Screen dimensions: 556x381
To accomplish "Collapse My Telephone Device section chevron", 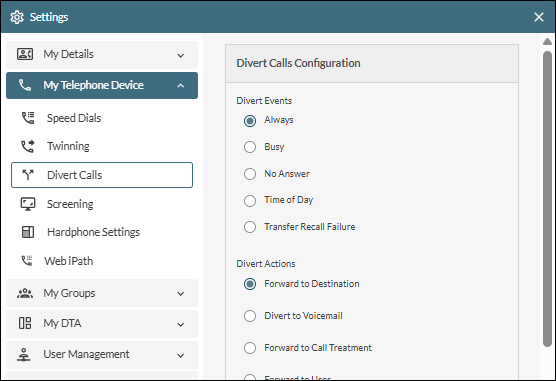I will (181, 85).
